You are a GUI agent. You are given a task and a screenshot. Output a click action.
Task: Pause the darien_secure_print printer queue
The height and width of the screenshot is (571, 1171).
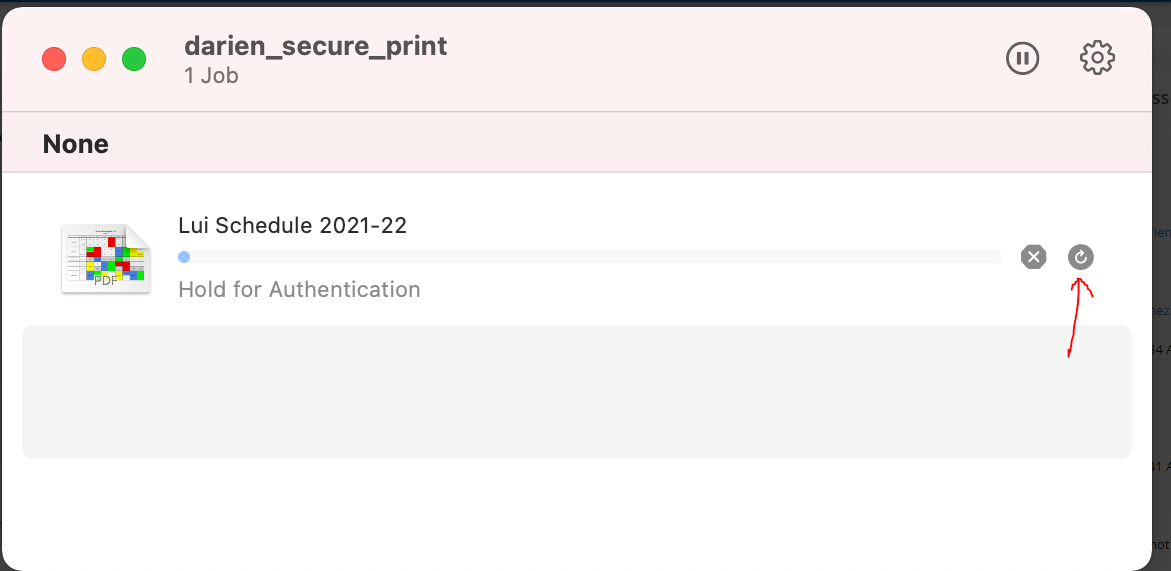tap(1022, 58)
